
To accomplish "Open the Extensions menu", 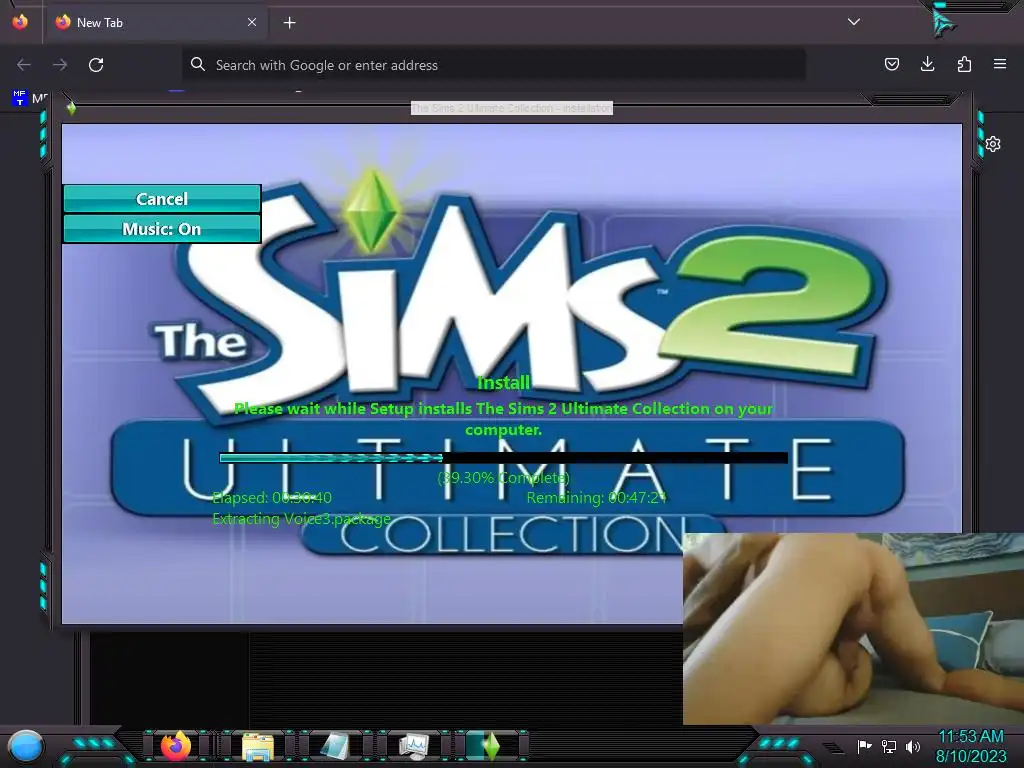I will [964, 64].
